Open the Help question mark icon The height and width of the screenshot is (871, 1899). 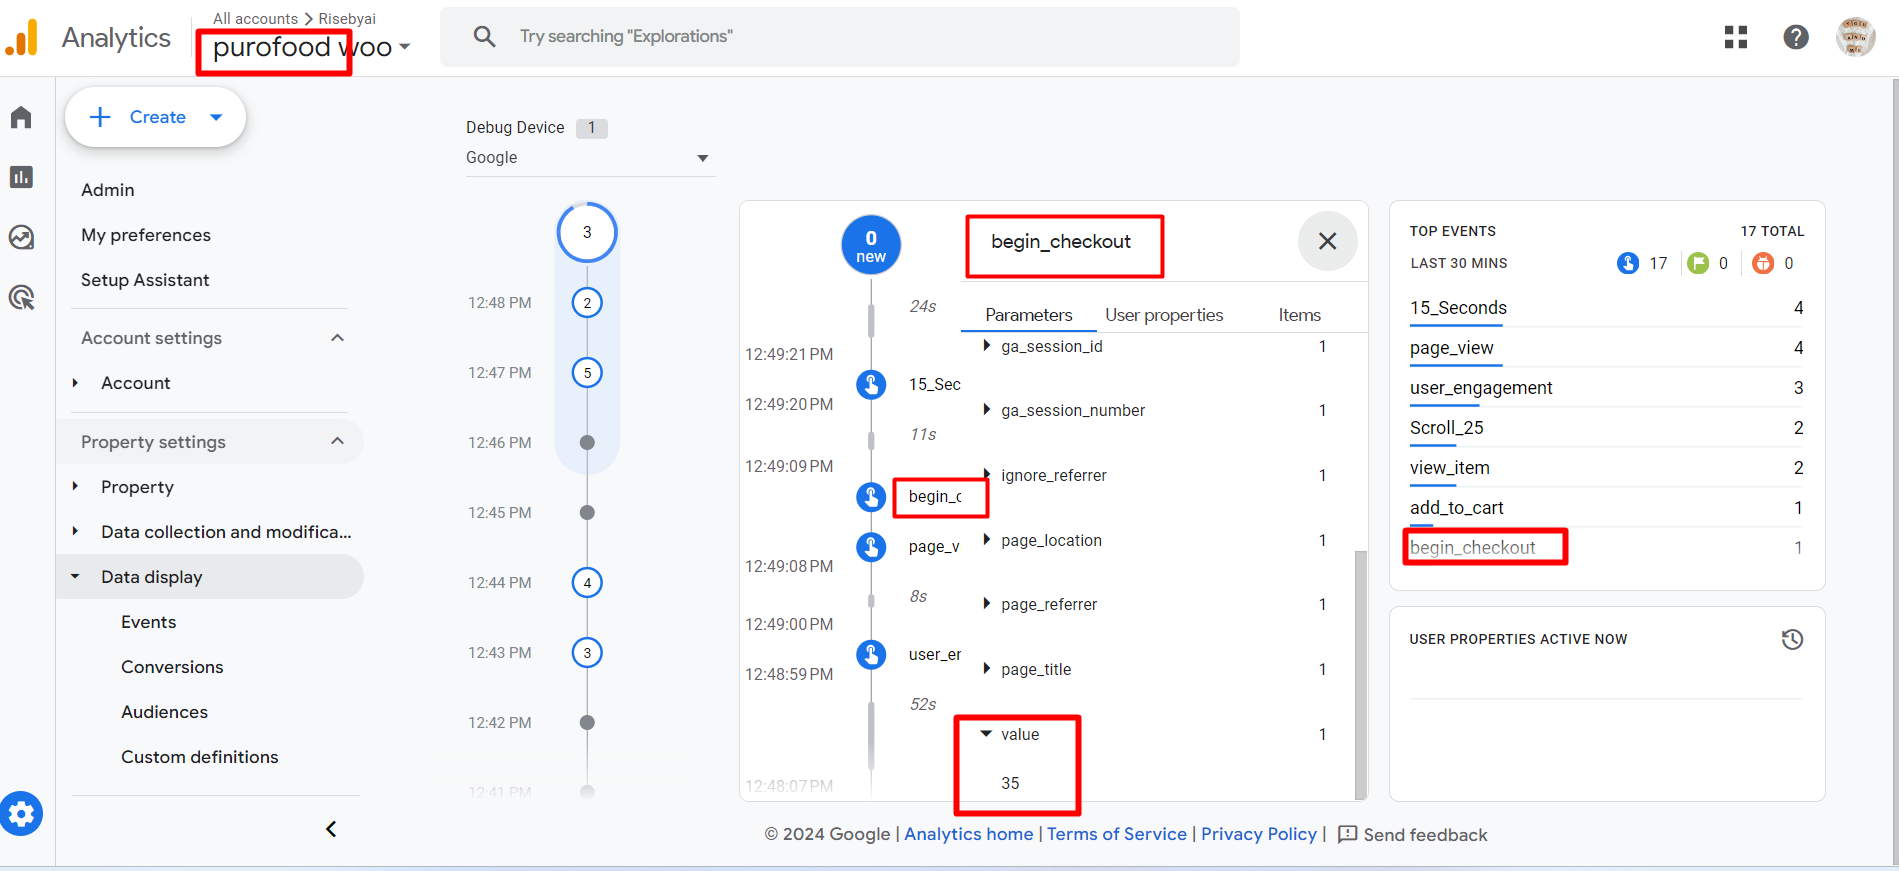(1796, 37)
